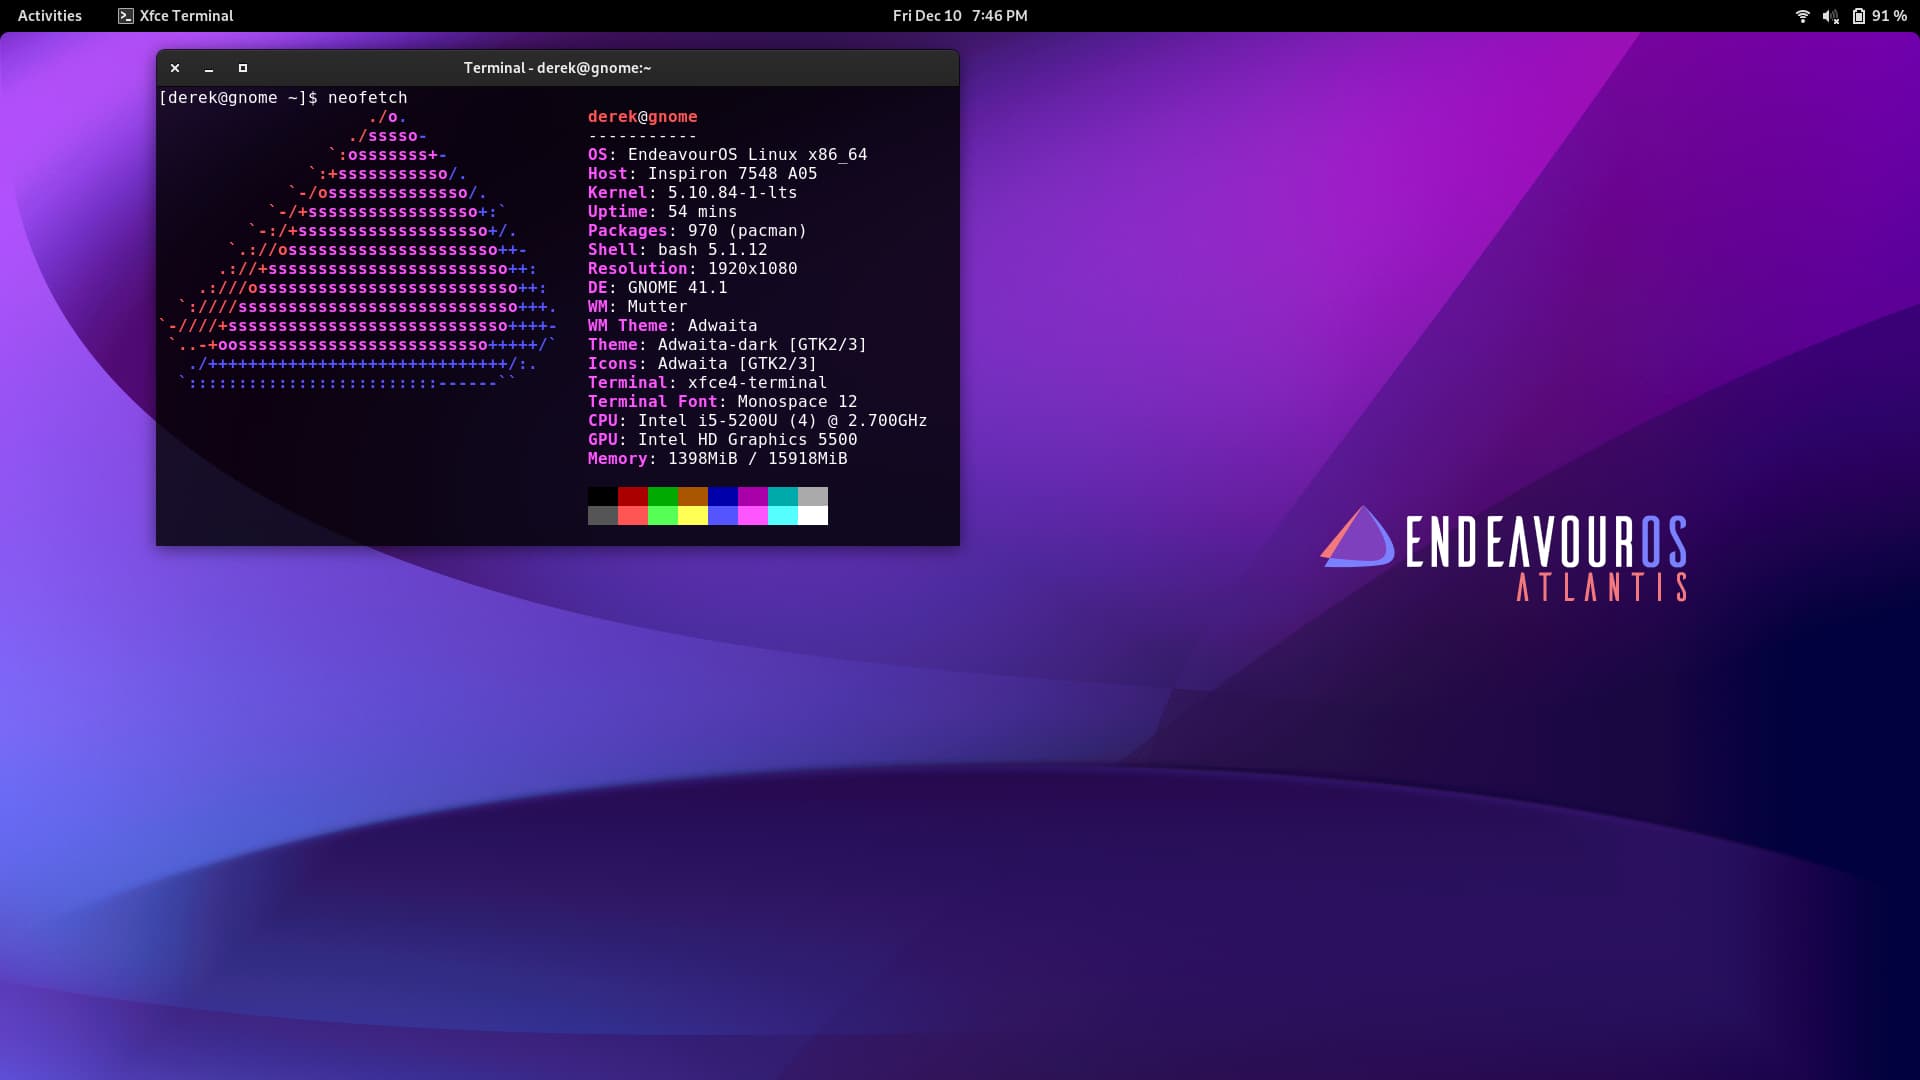Click the Wi-Fi status icon
This screenshot has height=1080, width=1920.
pyautogui.click(x=1802, y=15)
